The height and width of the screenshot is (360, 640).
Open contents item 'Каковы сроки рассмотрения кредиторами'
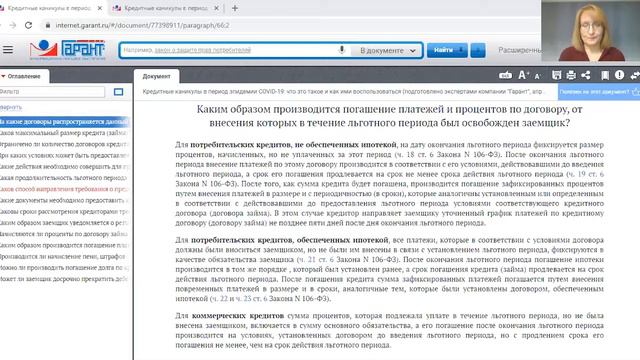coord(64,212)
